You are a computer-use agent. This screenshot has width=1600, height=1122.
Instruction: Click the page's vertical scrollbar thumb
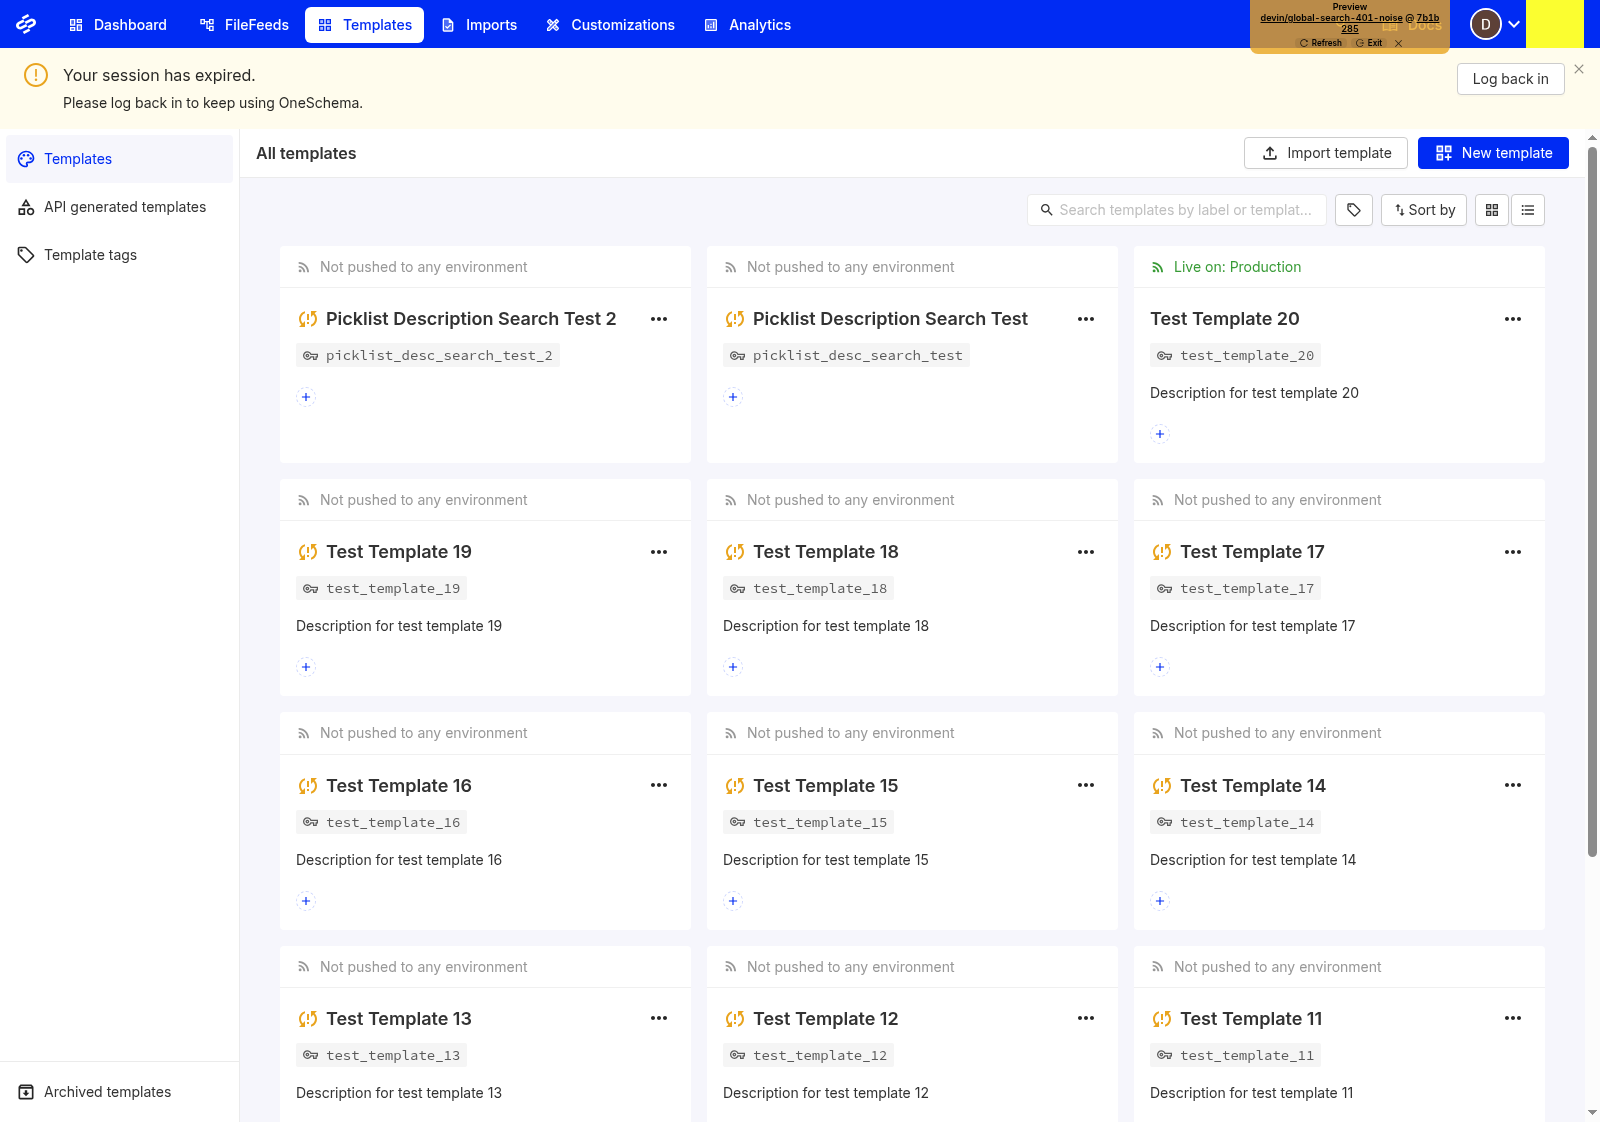coord(1592,502)
